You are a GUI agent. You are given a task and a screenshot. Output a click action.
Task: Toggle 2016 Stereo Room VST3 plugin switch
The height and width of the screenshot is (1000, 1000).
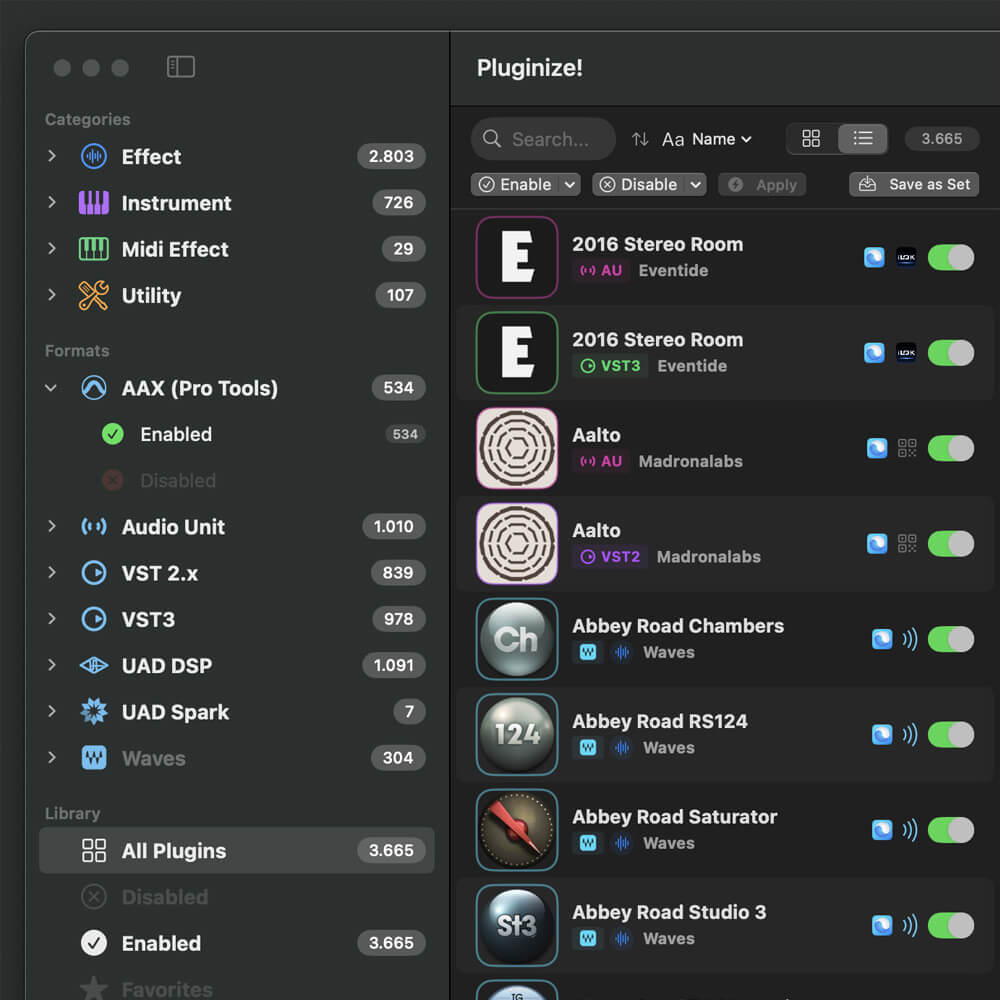pyautogui.click(x=951, y=353)
